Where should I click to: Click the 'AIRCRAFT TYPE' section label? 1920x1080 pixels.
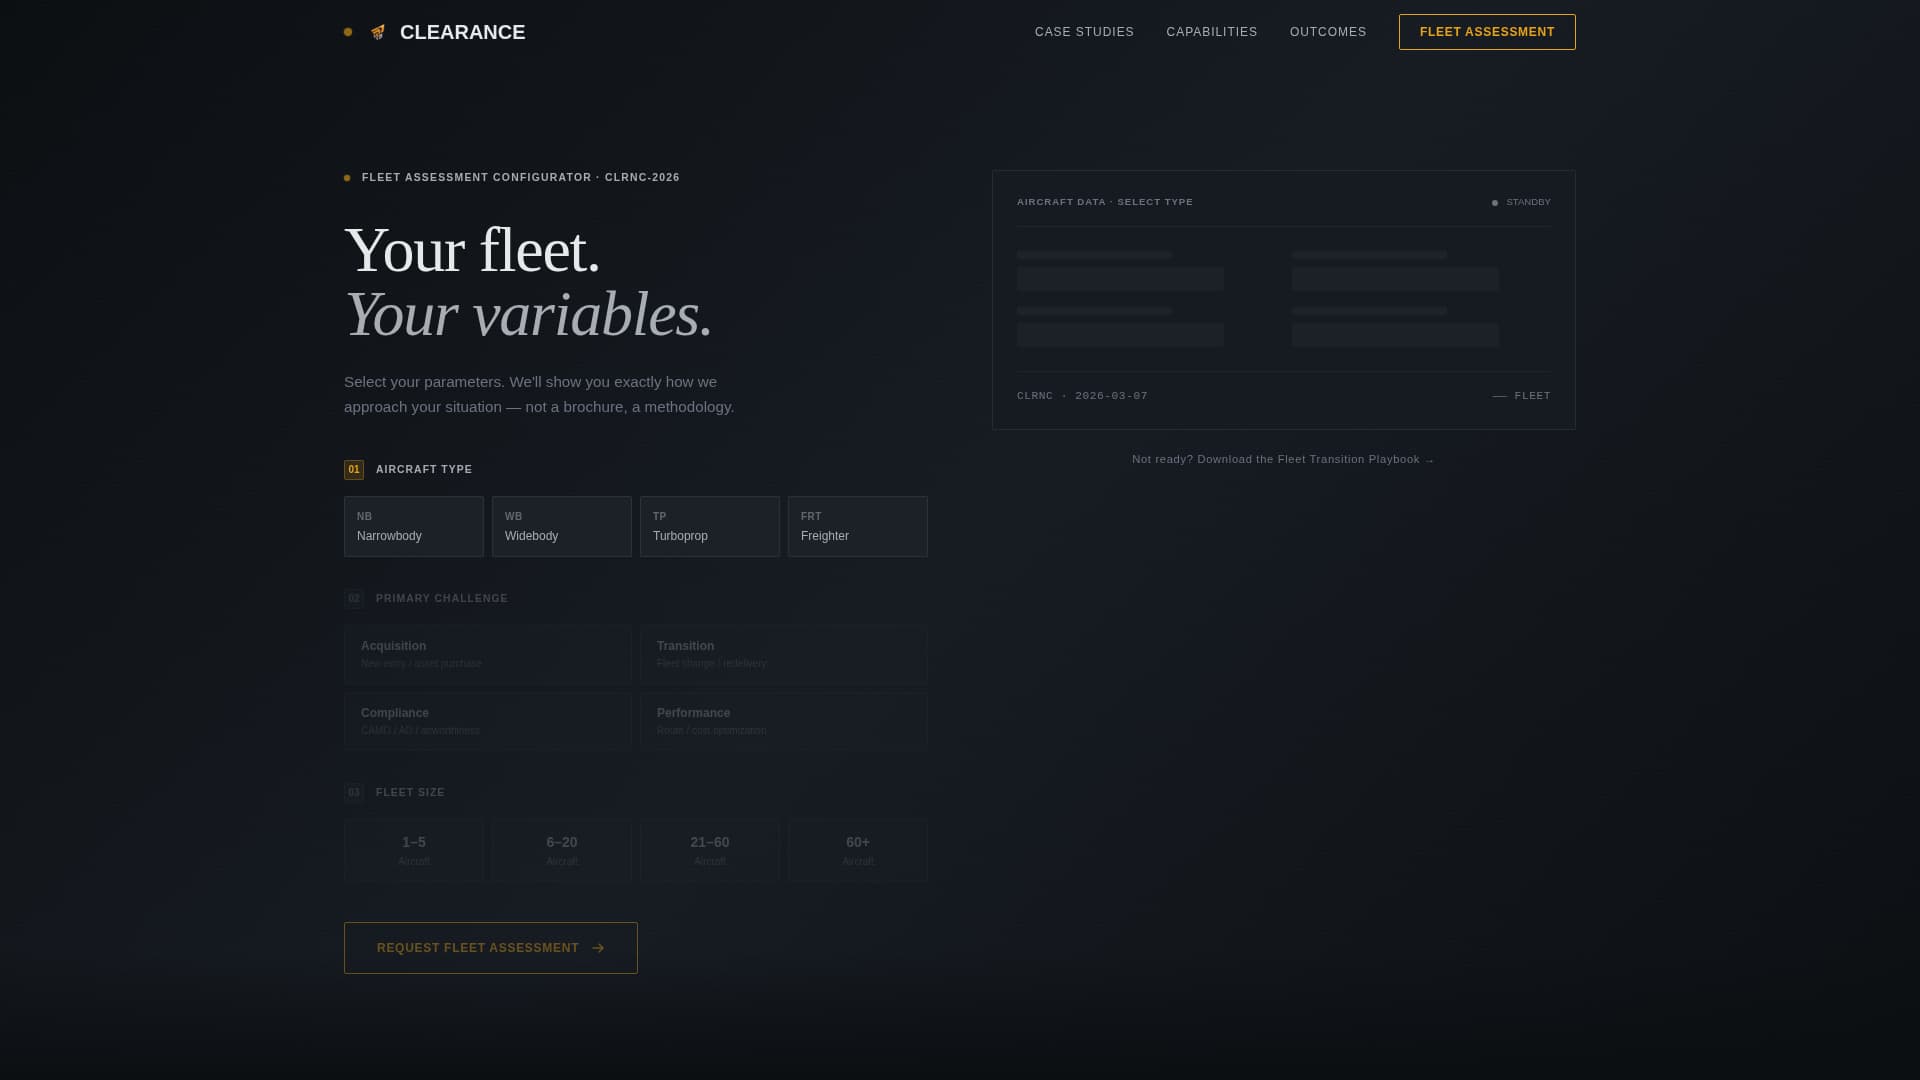pyautogui.click(x=424, y=469)
